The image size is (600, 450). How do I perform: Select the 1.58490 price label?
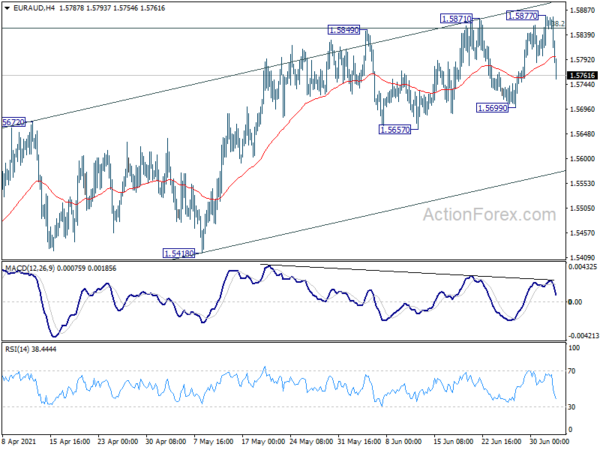[x=344, y=30]
